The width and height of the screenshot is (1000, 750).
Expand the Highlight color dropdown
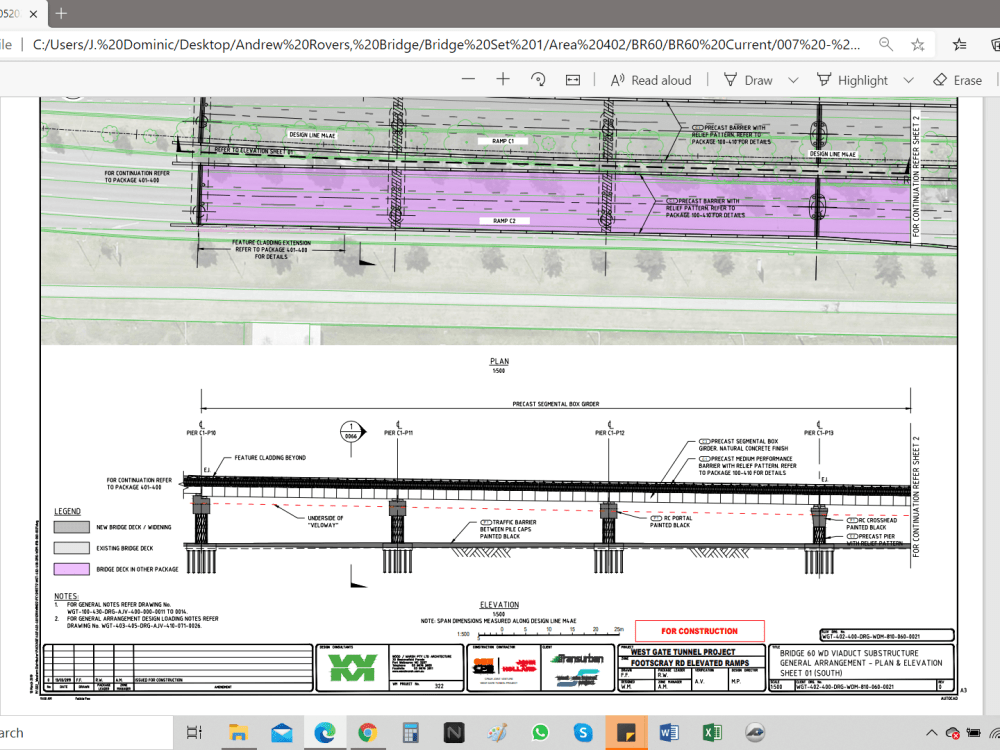(x=908, y=80)
